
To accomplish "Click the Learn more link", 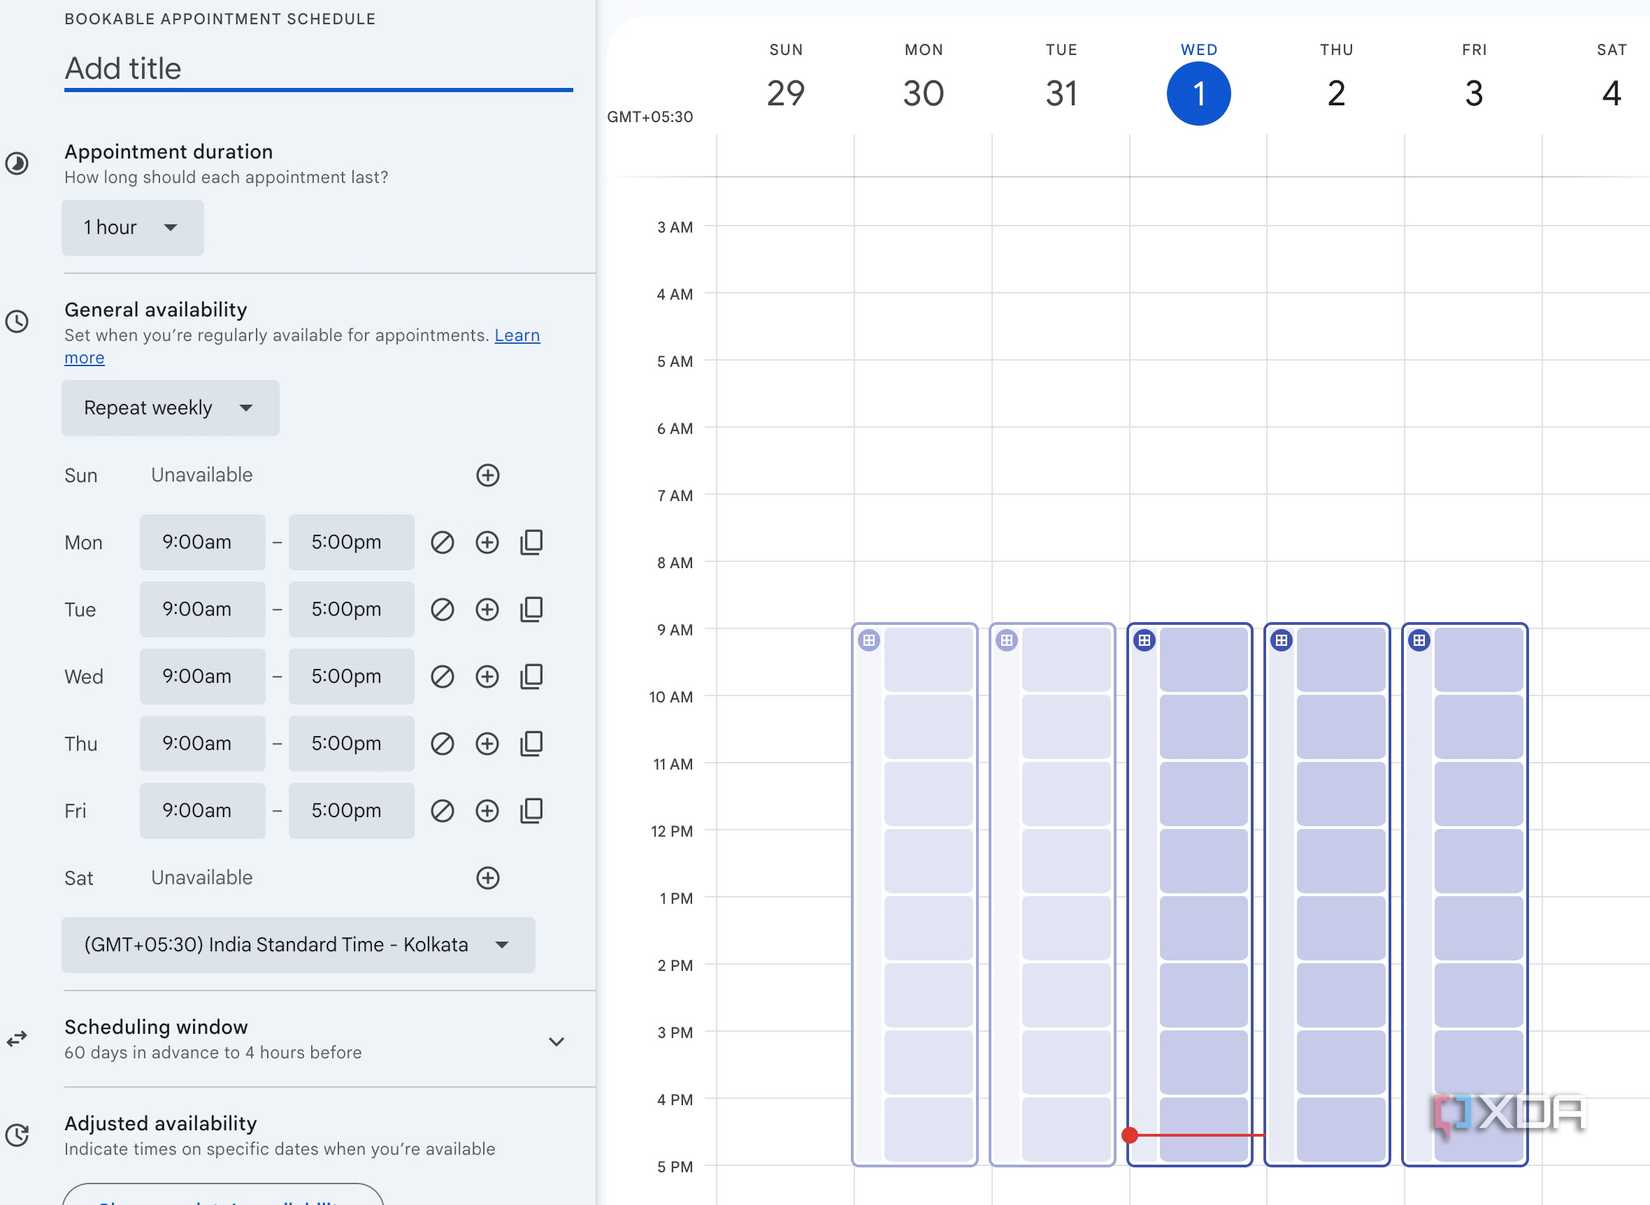I will click(x=517, y=335).
